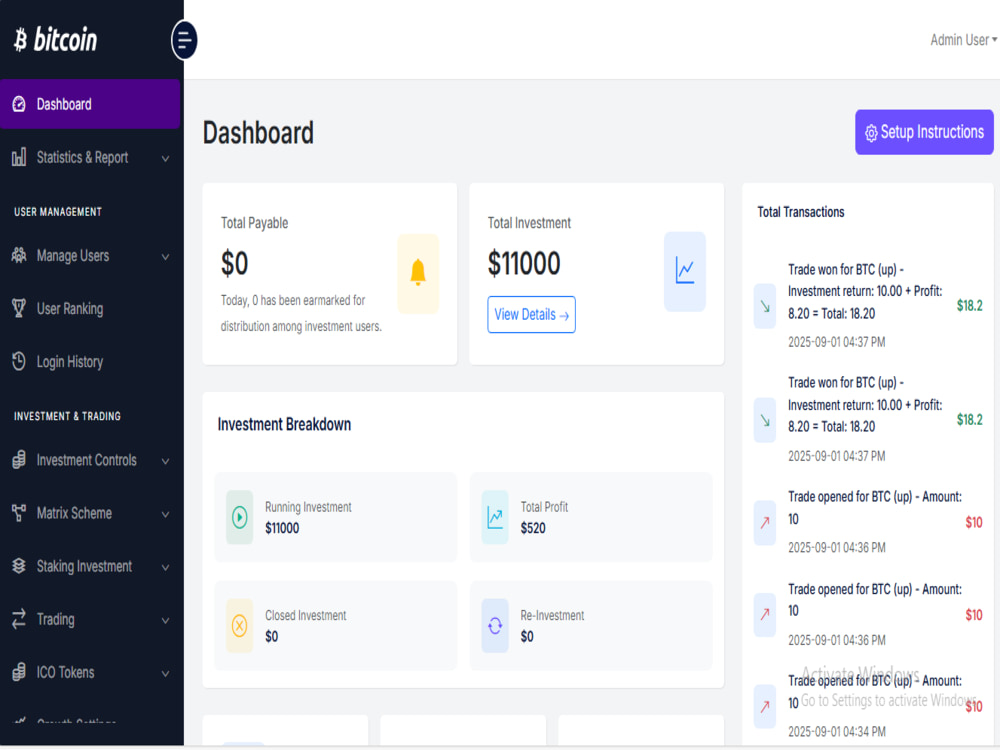Click the Total Profit $520 value
The image size is (1000, 750).
pos(533,528)
